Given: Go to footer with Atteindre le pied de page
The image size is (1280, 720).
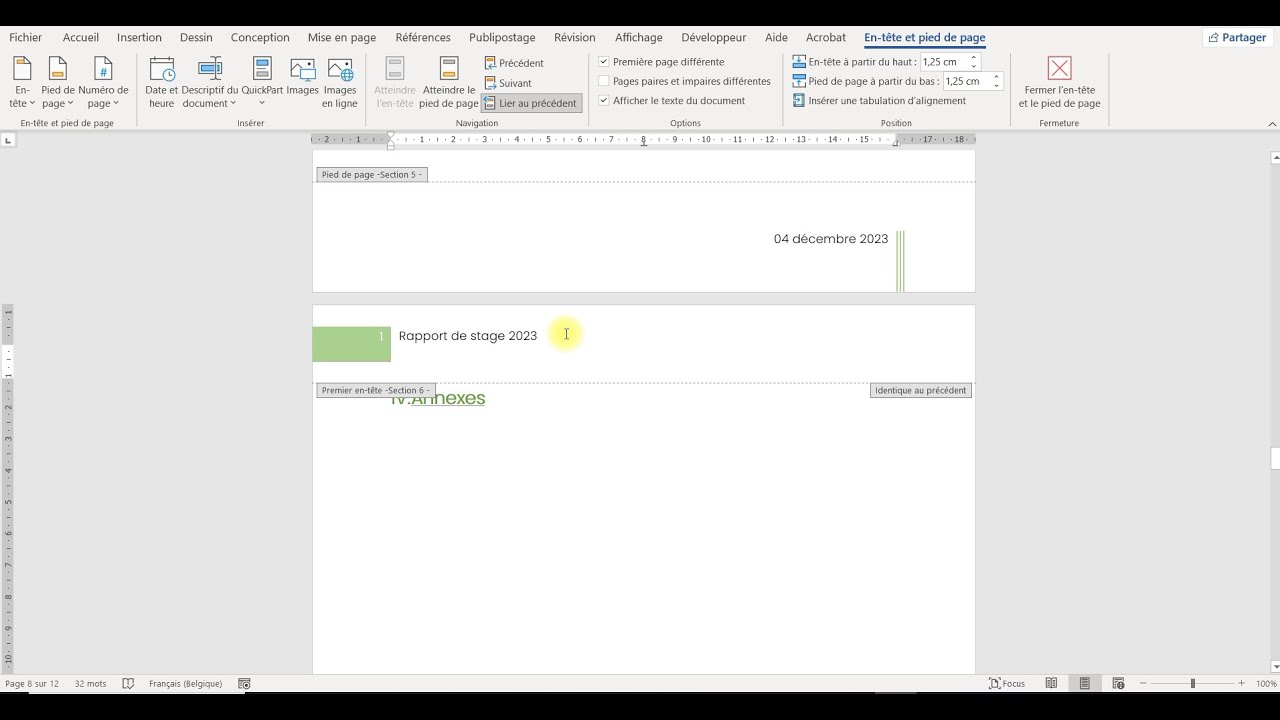Looking at the screenshot, I should pos(449,83).
